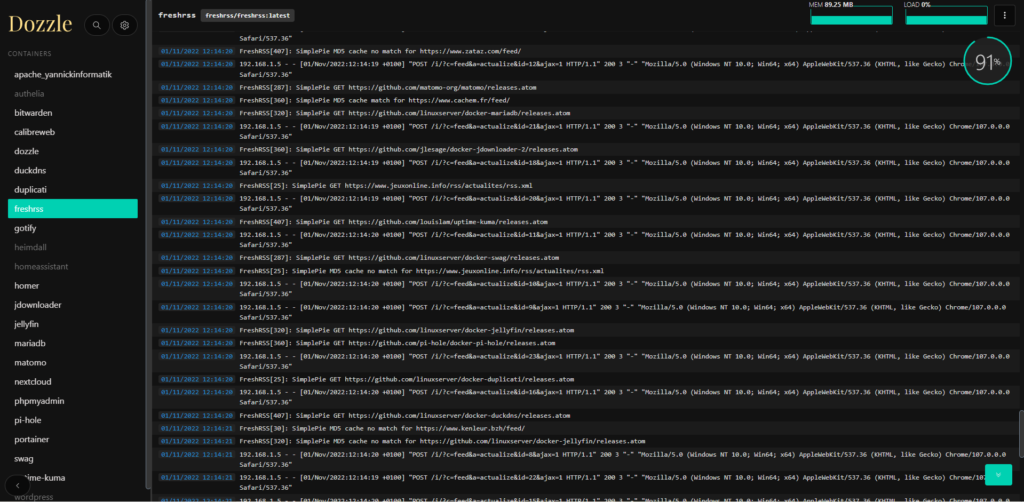
Task: Select the mariadb container
Action: pyautogui.click(x=29, y=343)
